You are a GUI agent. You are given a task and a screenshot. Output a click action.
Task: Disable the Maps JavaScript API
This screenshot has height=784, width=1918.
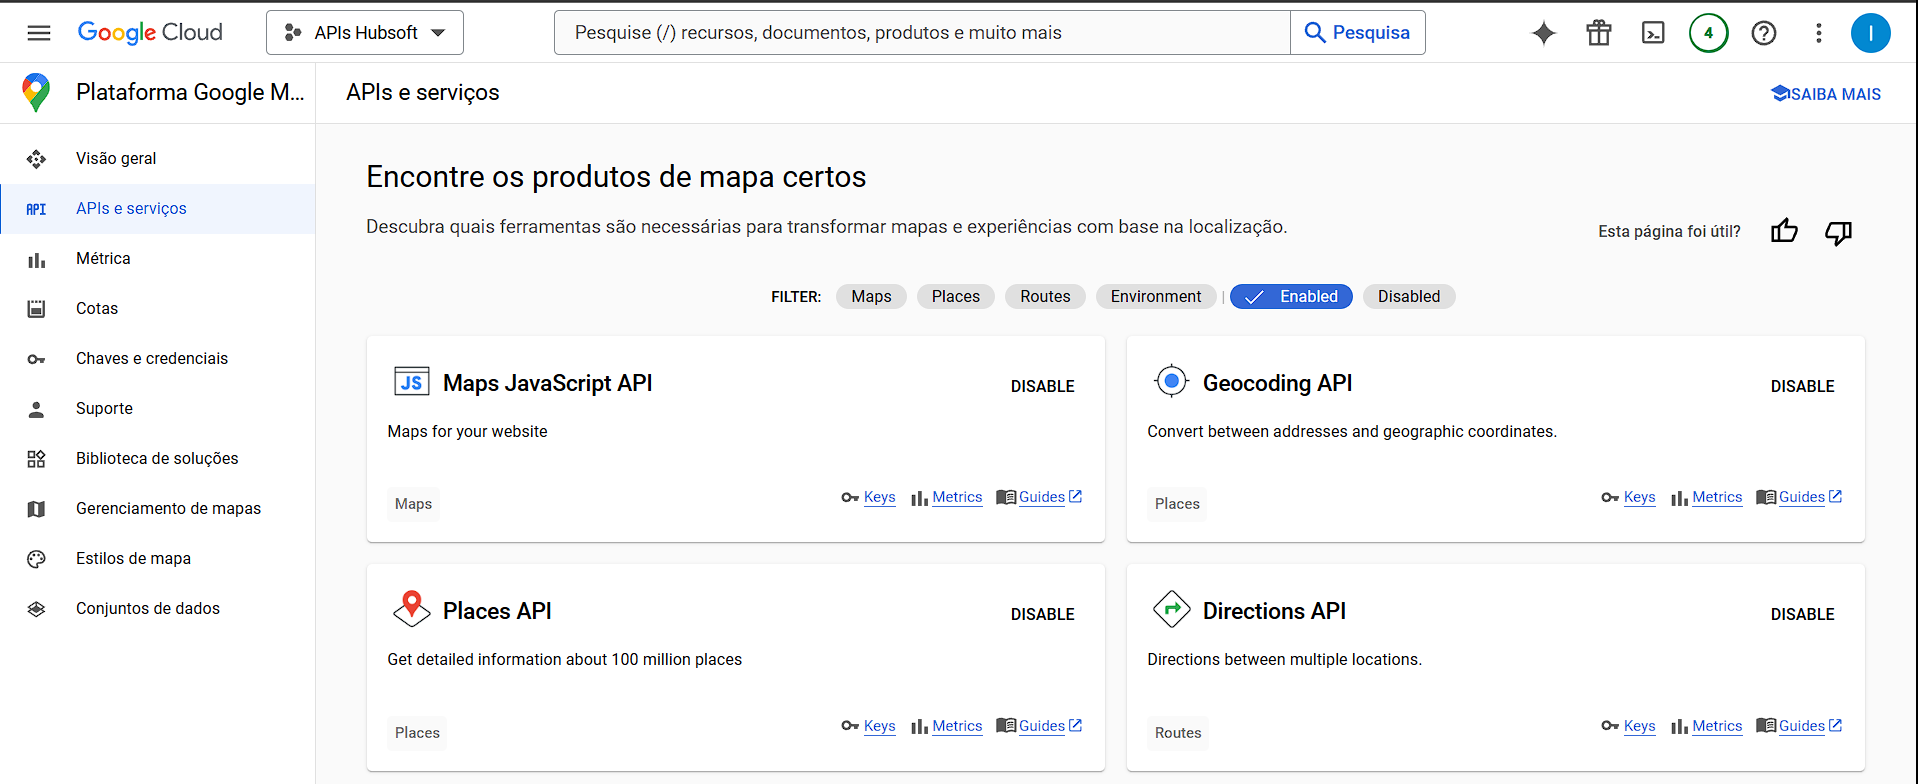[x=1042, y=386]
